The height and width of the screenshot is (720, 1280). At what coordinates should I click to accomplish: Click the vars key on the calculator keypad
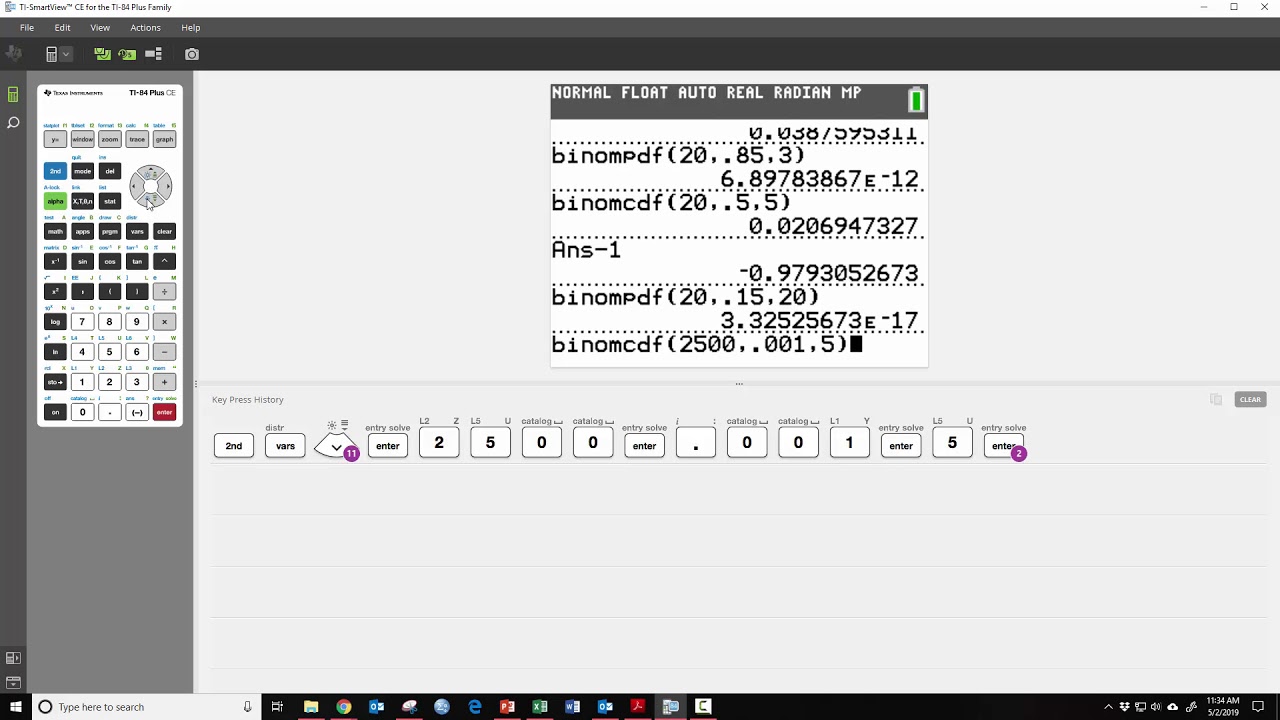point(137,231)
